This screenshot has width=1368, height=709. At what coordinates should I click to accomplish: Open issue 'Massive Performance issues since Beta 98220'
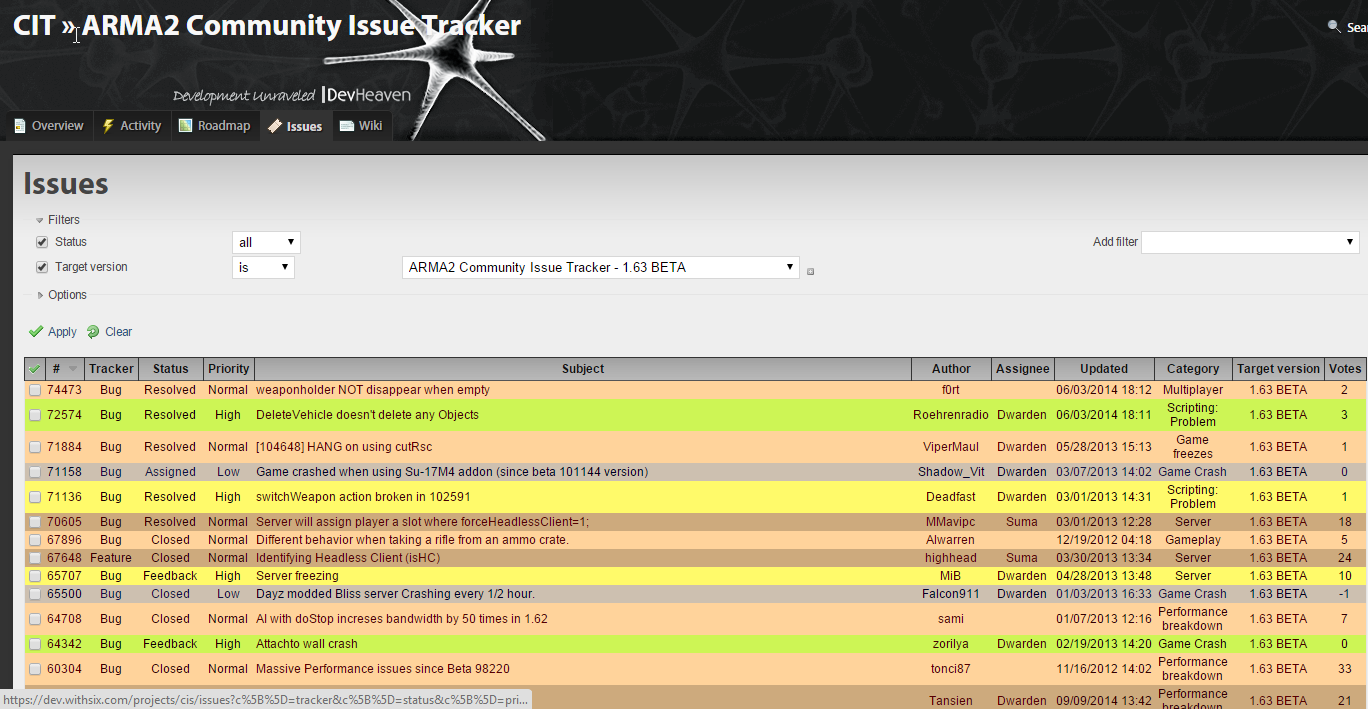click(384, 669)
